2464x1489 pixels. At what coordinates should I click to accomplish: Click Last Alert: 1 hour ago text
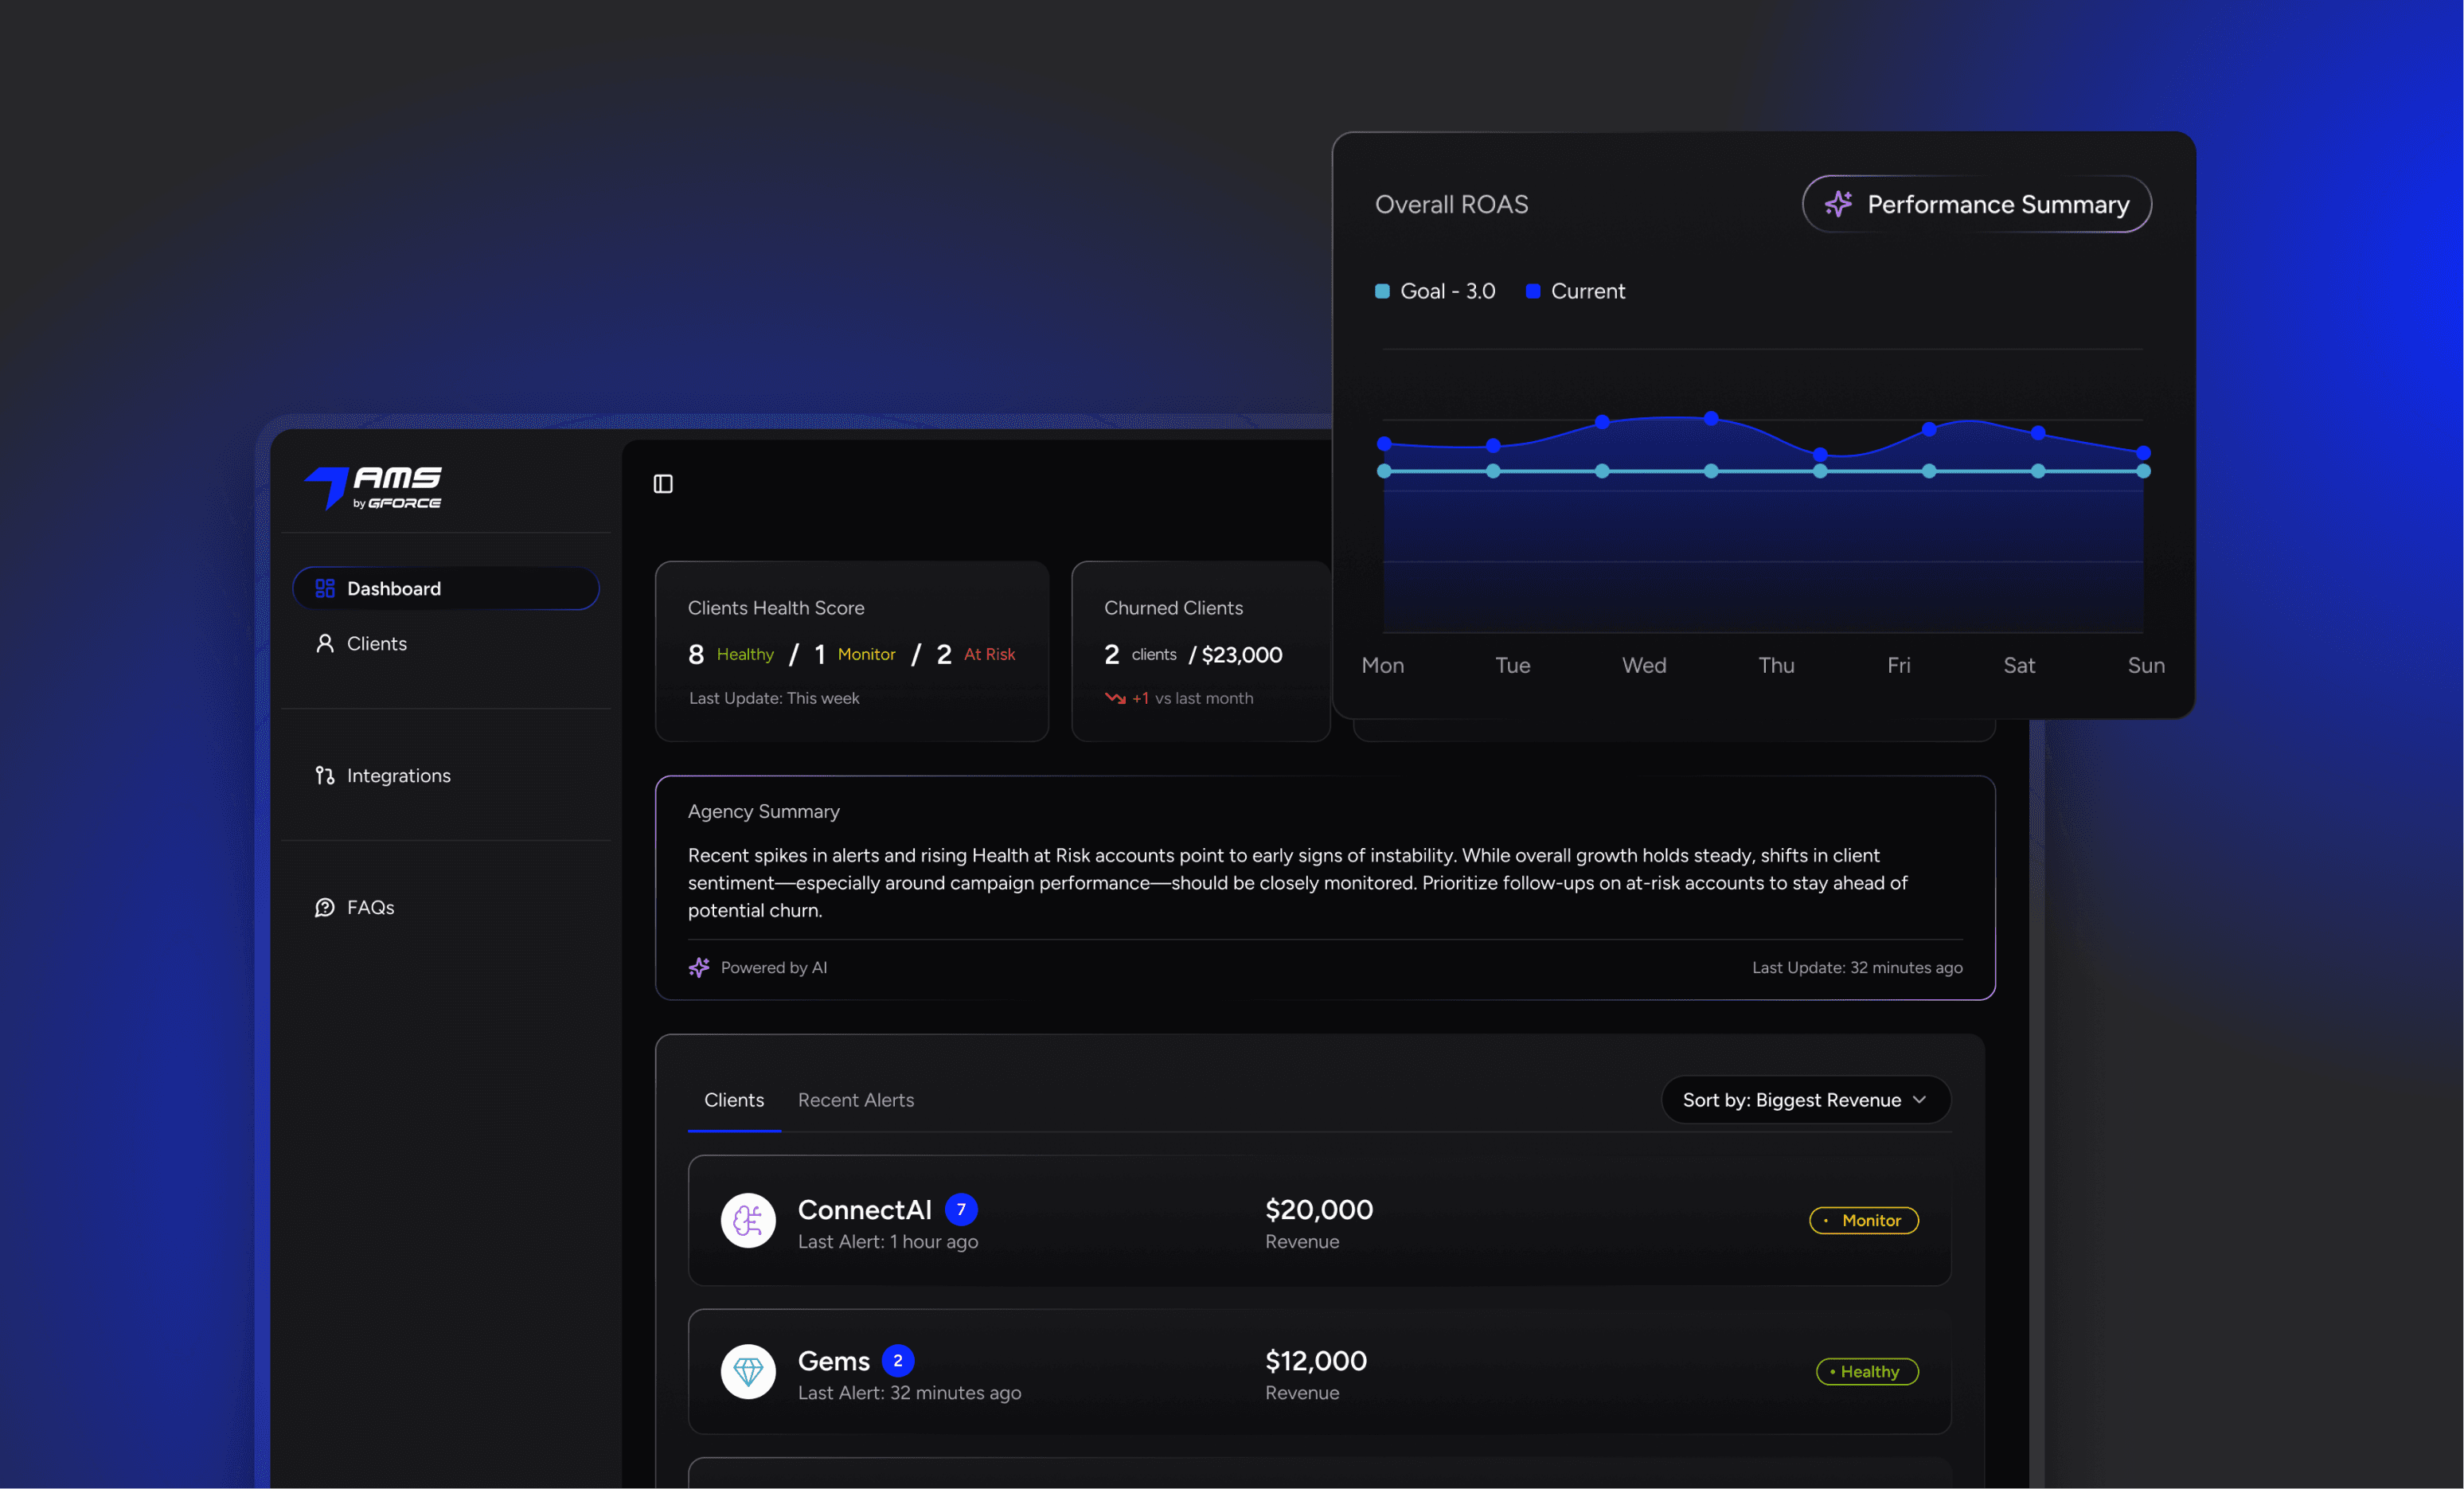(x=888, y=1241)
